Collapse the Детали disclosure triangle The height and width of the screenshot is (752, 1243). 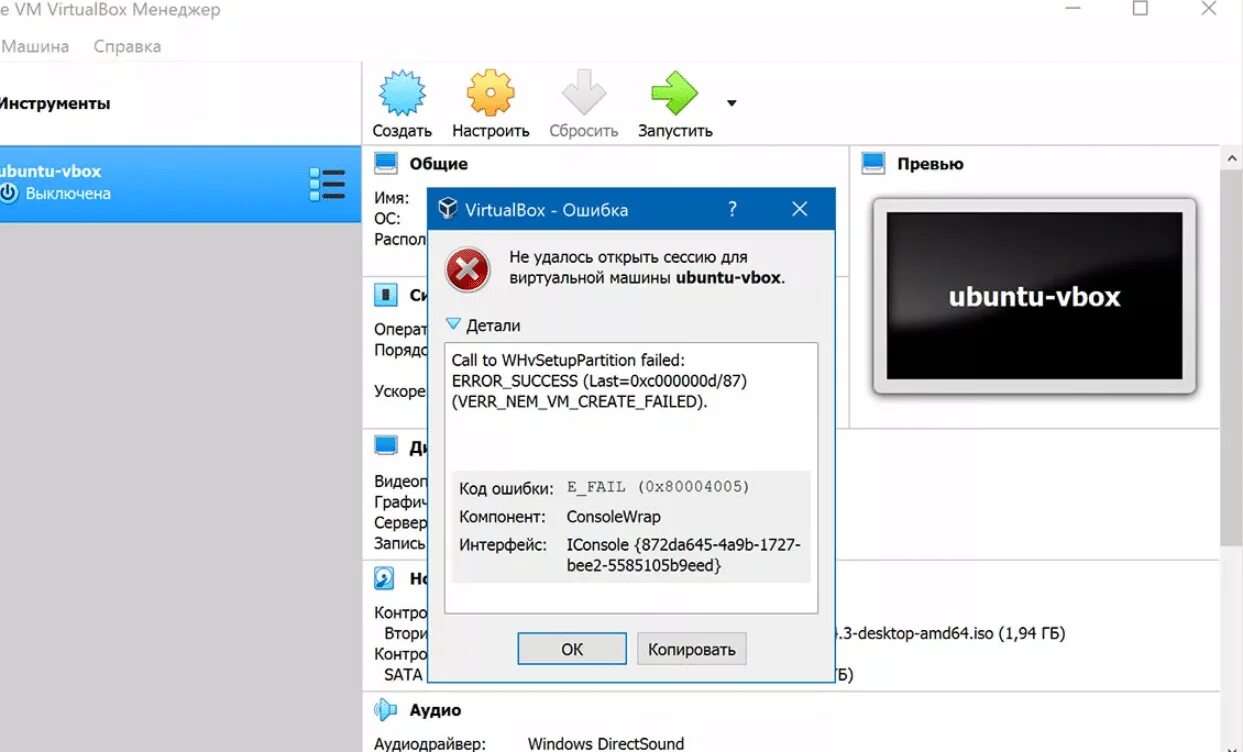tap(454, 325)
